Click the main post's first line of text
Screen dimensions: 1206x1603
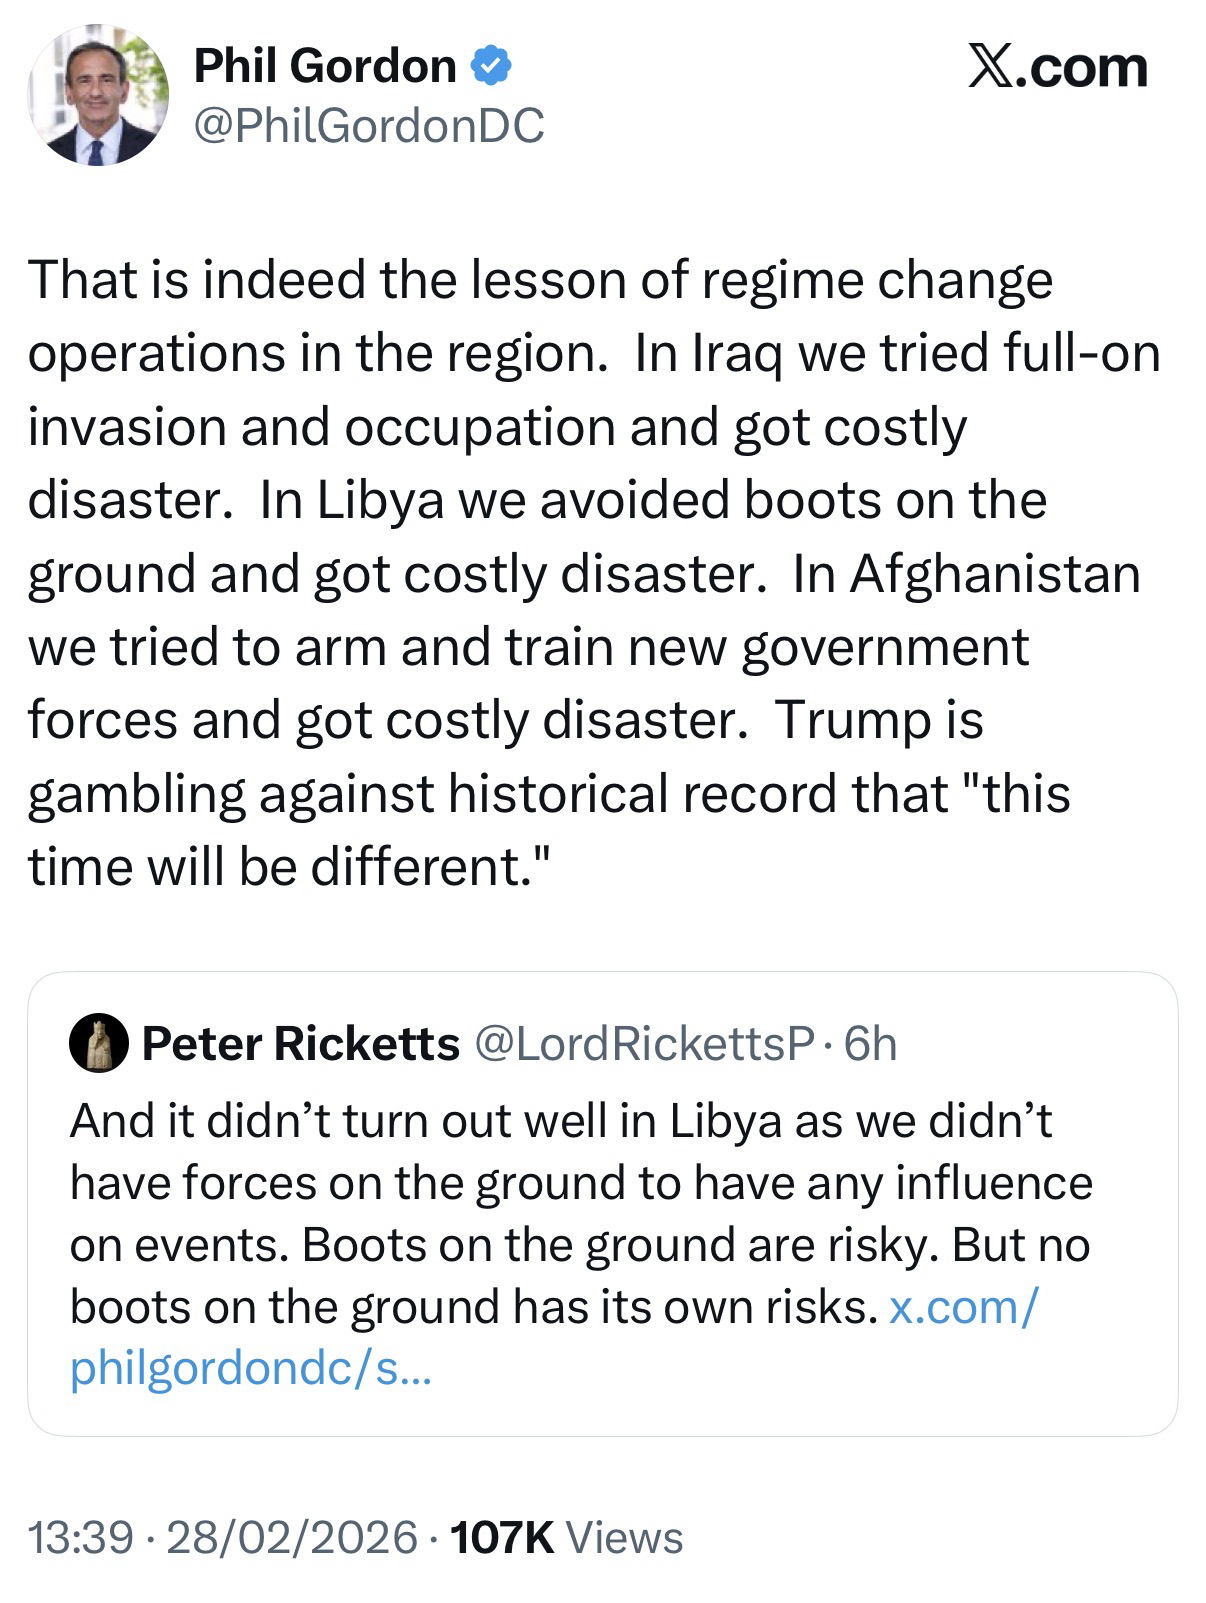click(540, 280)
